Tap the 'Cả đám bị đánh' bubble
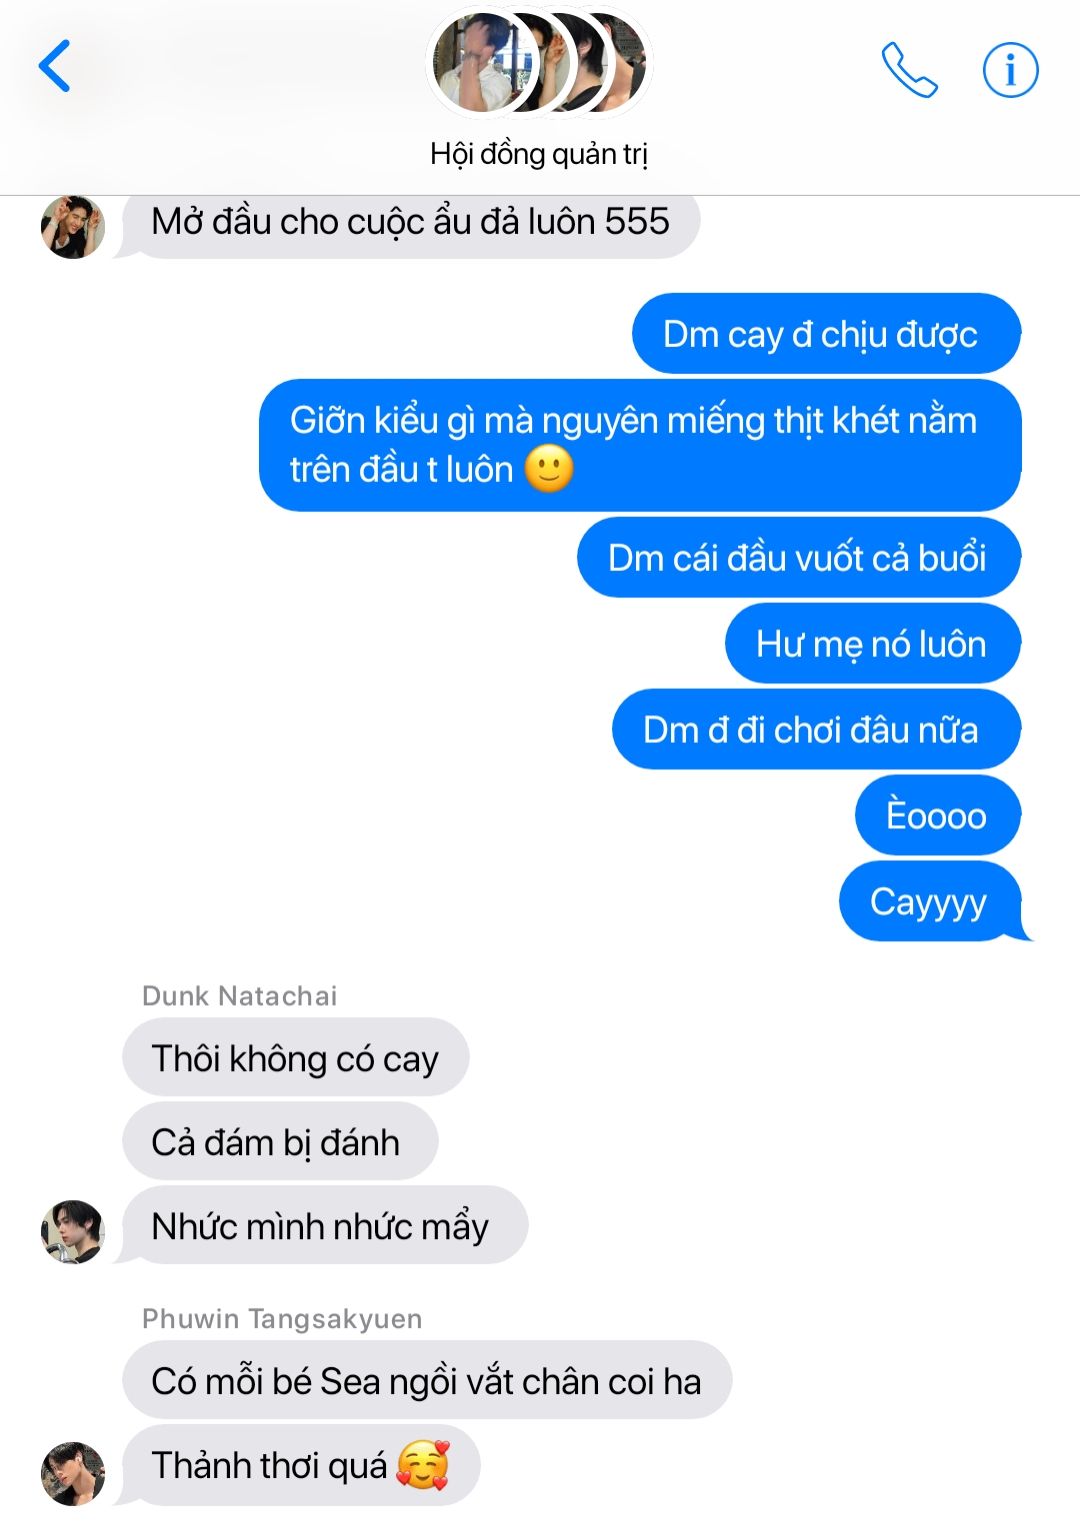The width and height of the screenshot is (1080, 1534). tap(280, 1142)
